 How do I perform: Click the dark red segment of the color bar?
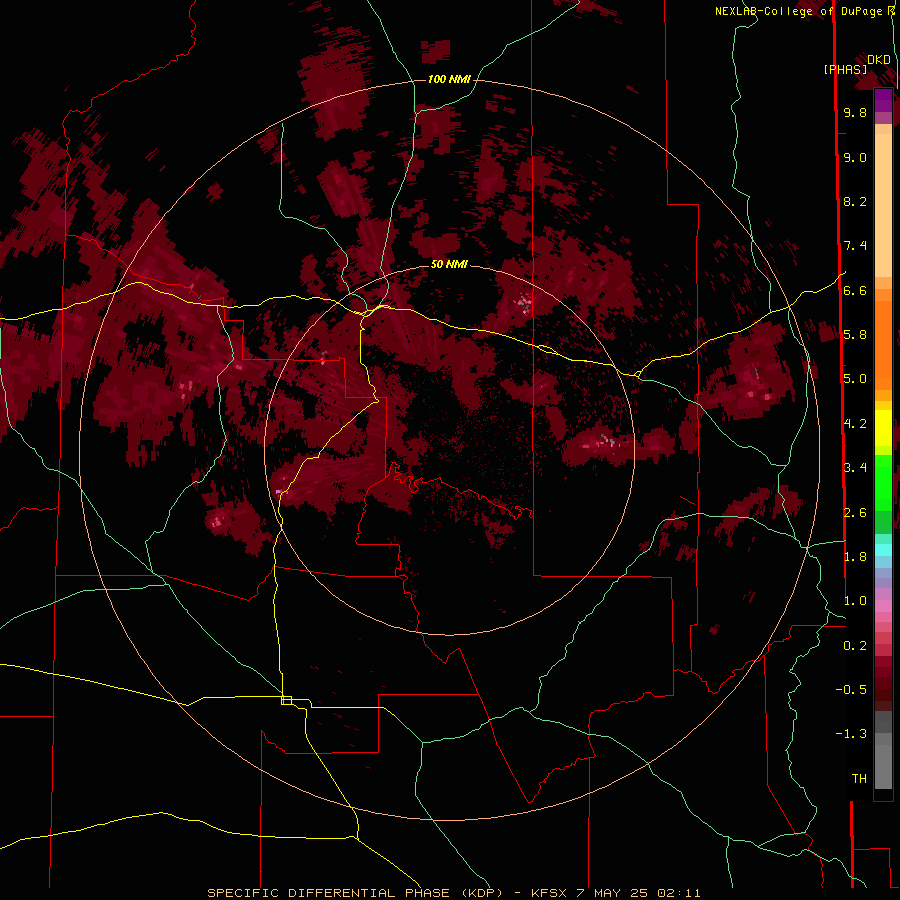point(883,683)
